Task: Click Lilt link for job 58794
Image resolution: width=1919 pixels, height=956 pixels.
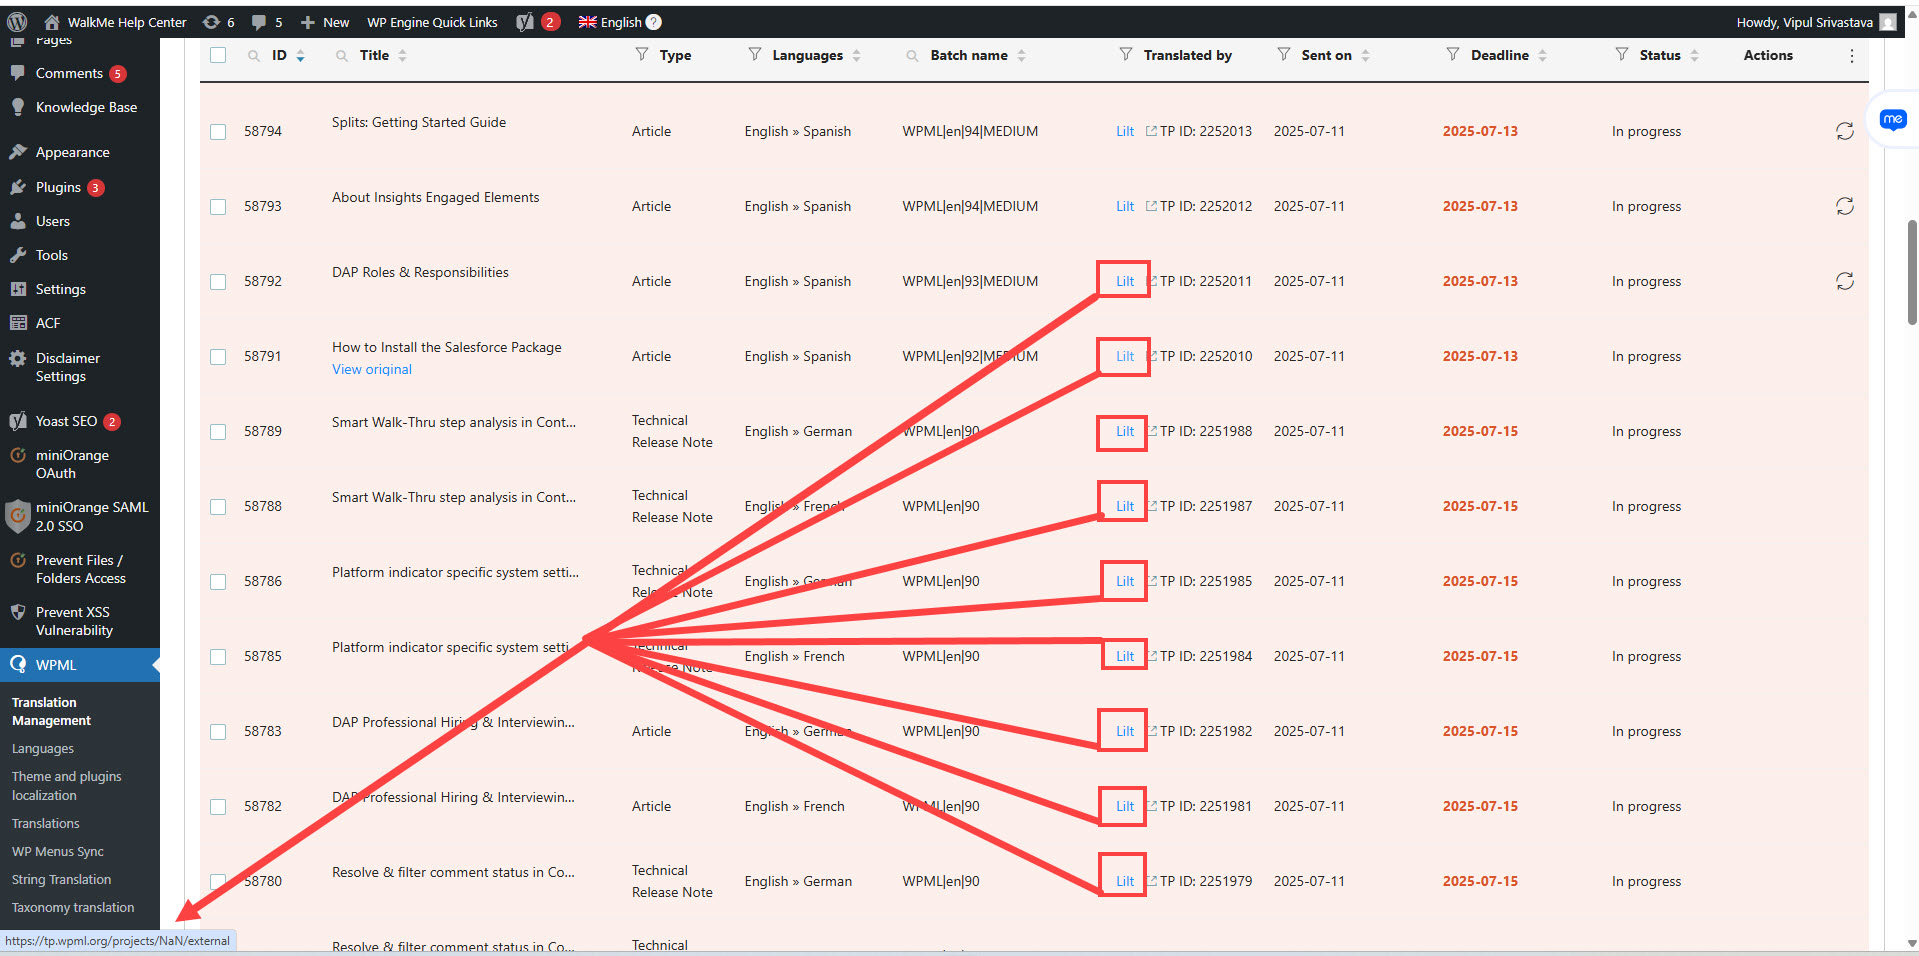Action: coord(1125,131)
